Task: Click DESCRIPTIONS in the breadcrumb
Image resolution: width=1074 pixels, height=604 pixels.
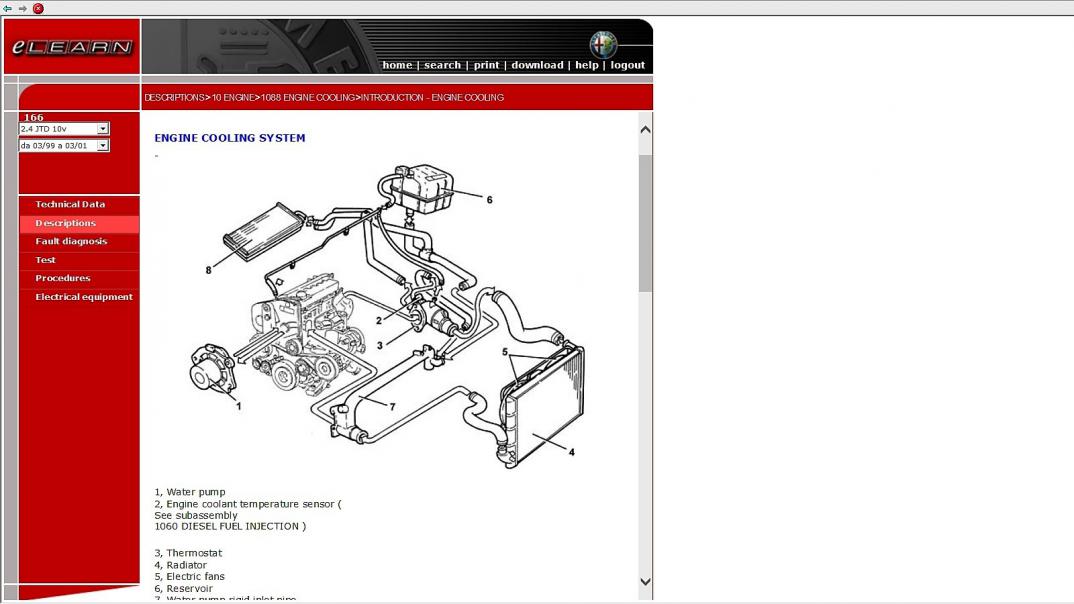Action: point(175,97)
